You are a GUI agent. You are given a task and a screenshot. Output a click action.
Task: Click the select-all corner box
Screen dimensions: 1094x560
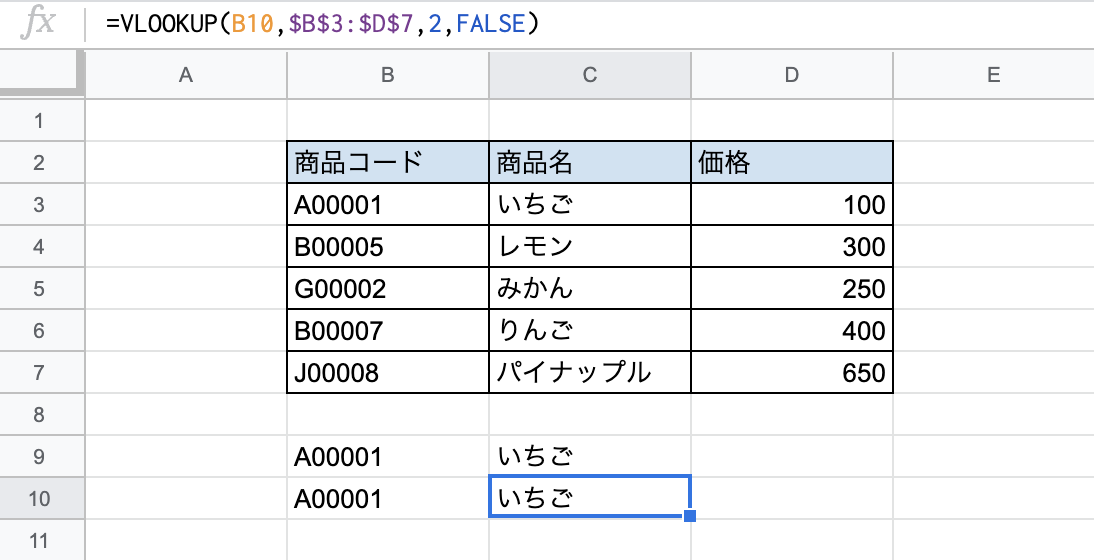click(42, 73)
